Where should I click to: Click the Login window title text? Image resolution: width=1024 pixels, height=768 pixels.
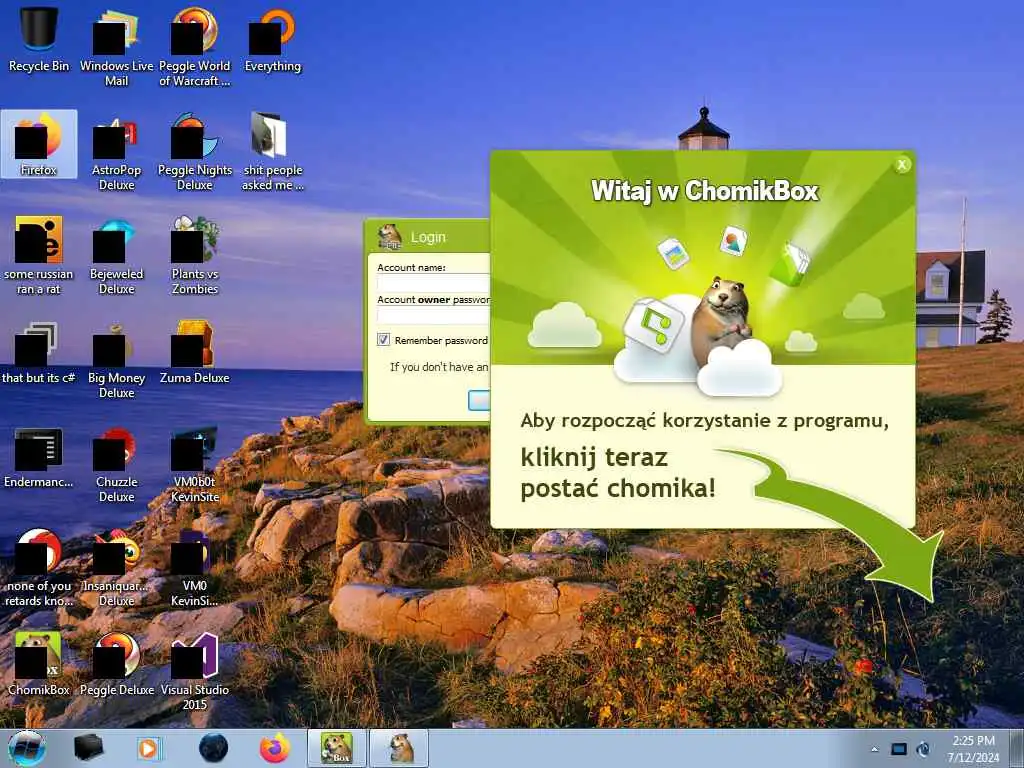tap(428, 238)
